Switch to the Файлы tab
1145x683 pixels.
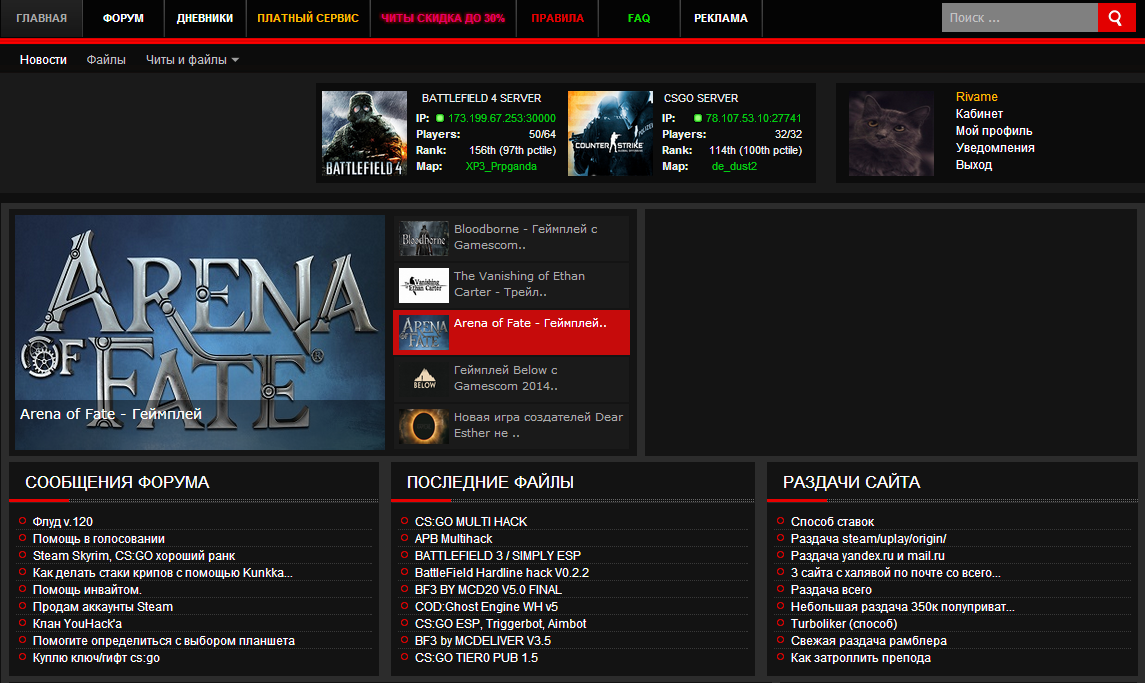pyautogui.click(x=106, y=60)
